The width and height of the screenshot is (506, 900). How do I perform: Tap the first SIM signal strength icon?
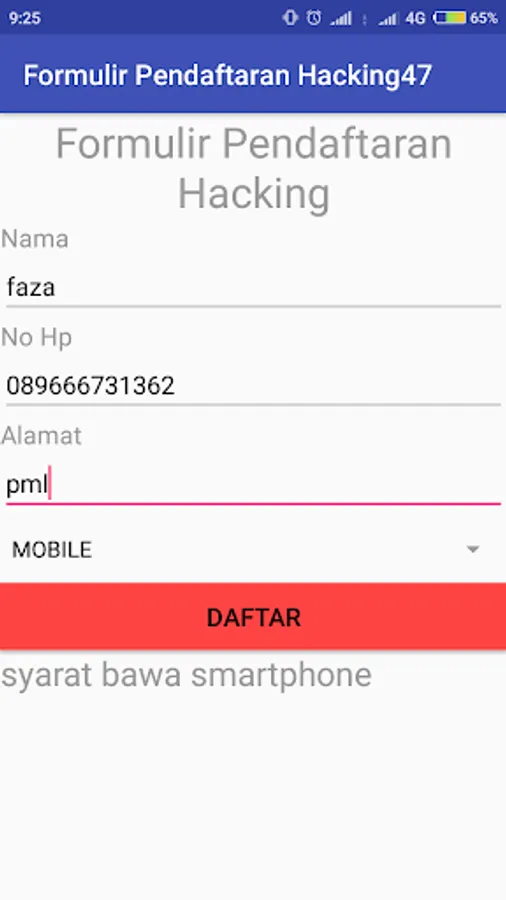341,19
